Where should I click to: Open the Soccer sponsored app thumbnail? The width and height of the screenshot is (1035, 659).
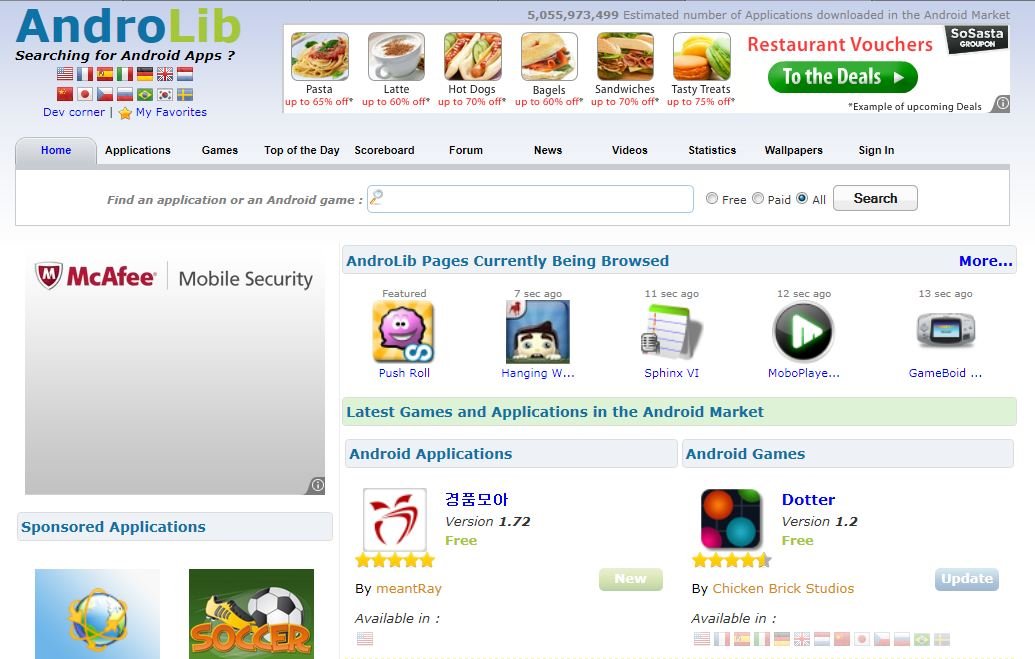(x=251, y=613)
